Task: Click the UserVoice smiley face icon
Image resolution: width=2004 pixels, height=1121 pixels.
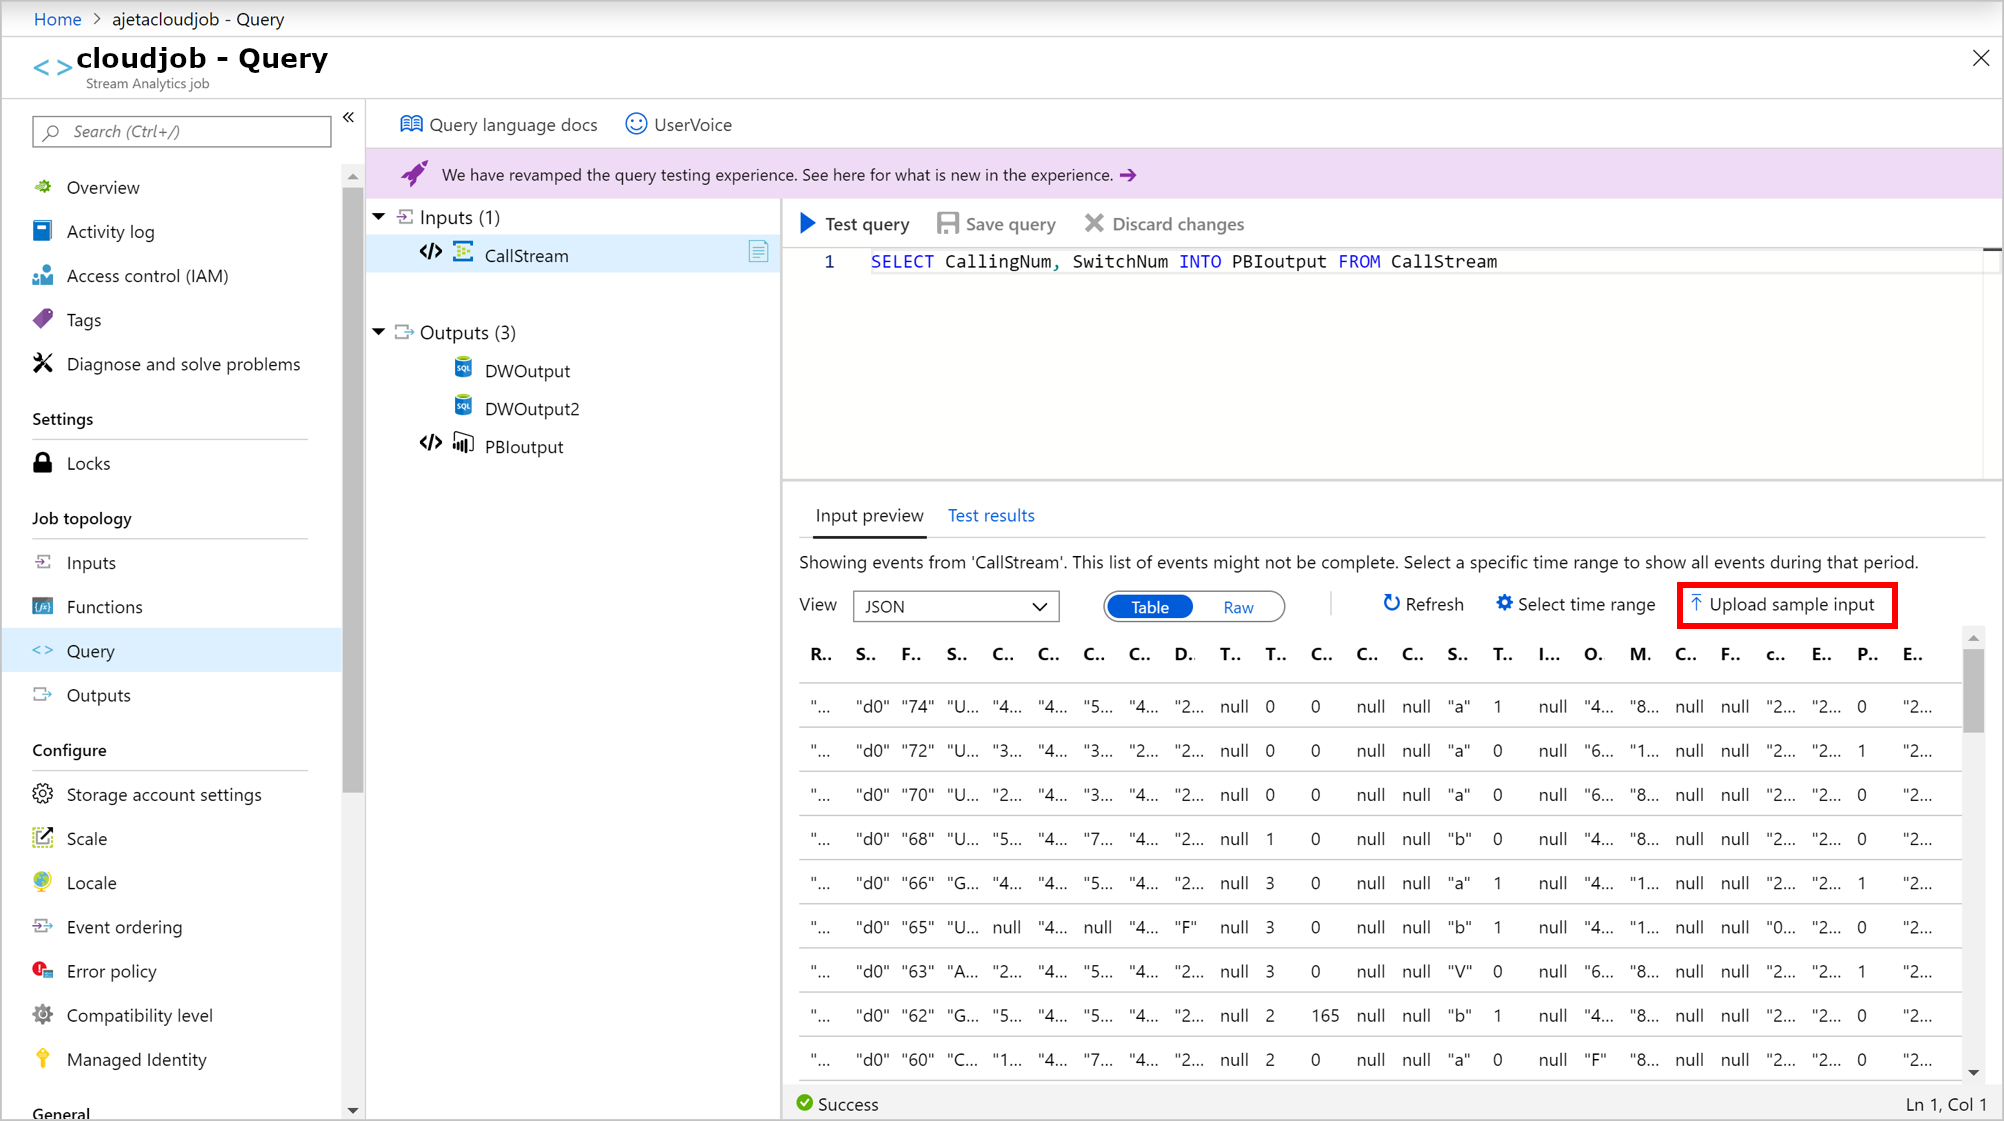Action: coord(635,124)
